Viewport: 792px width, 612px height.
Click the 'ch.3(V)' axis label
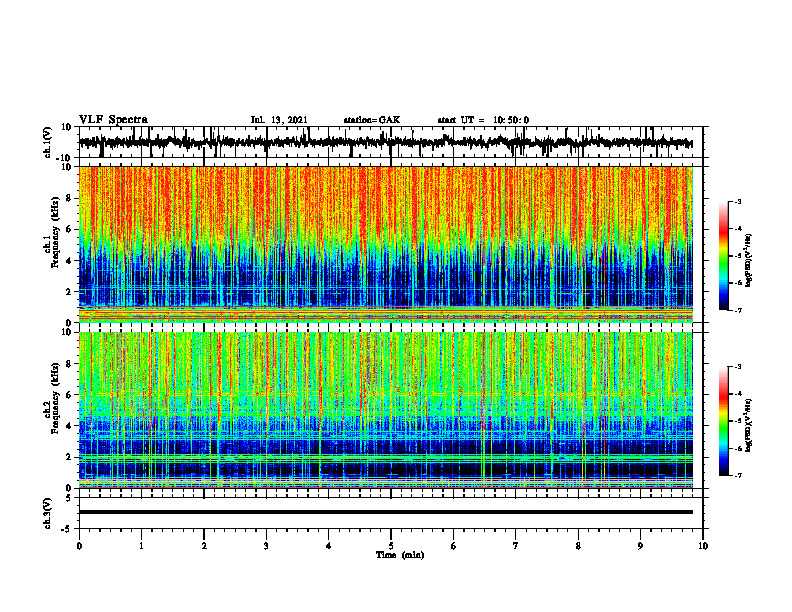tap(48, 513)
